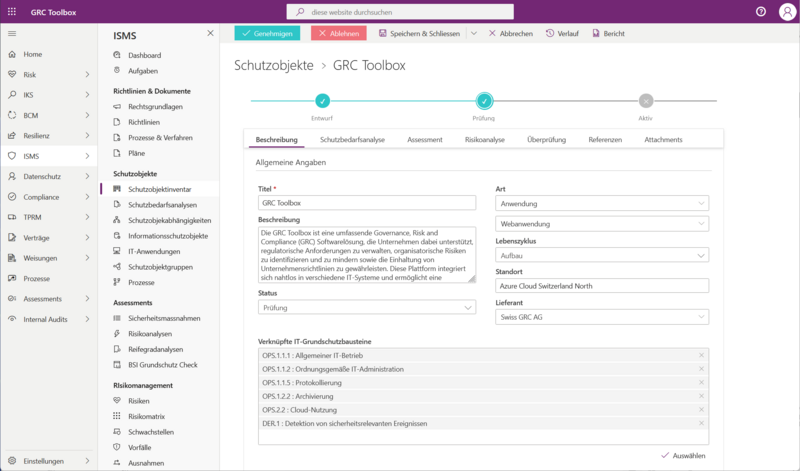
Task: Collapse the navigation with hamburger icon
Action: [12, 34]
